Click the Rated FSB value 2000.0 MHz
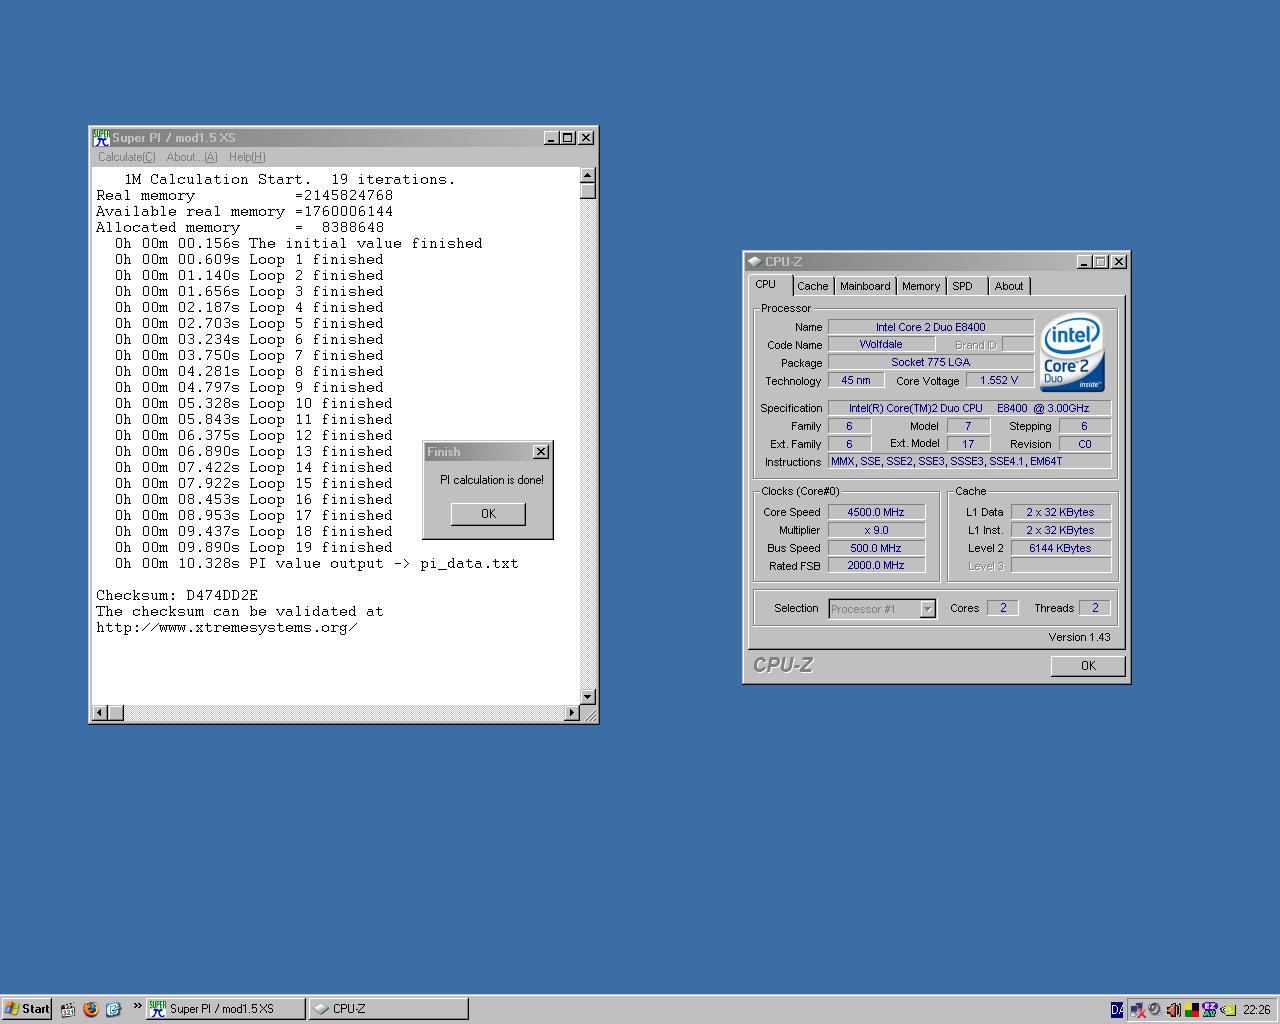This screenshot has width=1280, height=1024. [x=876, y=565]
